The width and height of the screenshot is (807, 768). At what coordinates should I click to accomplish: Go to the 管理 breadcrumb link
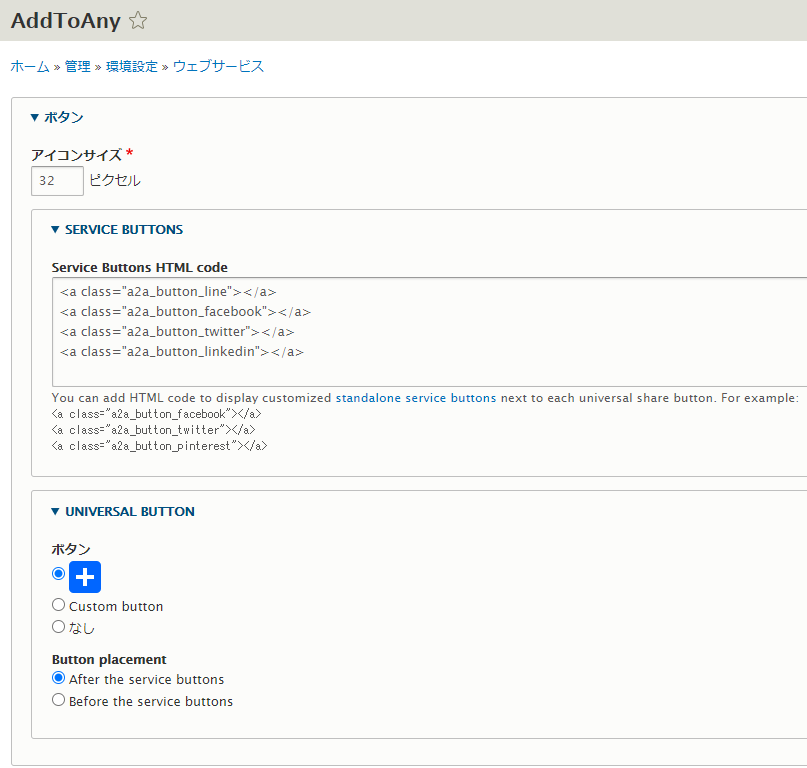[78, 66]
